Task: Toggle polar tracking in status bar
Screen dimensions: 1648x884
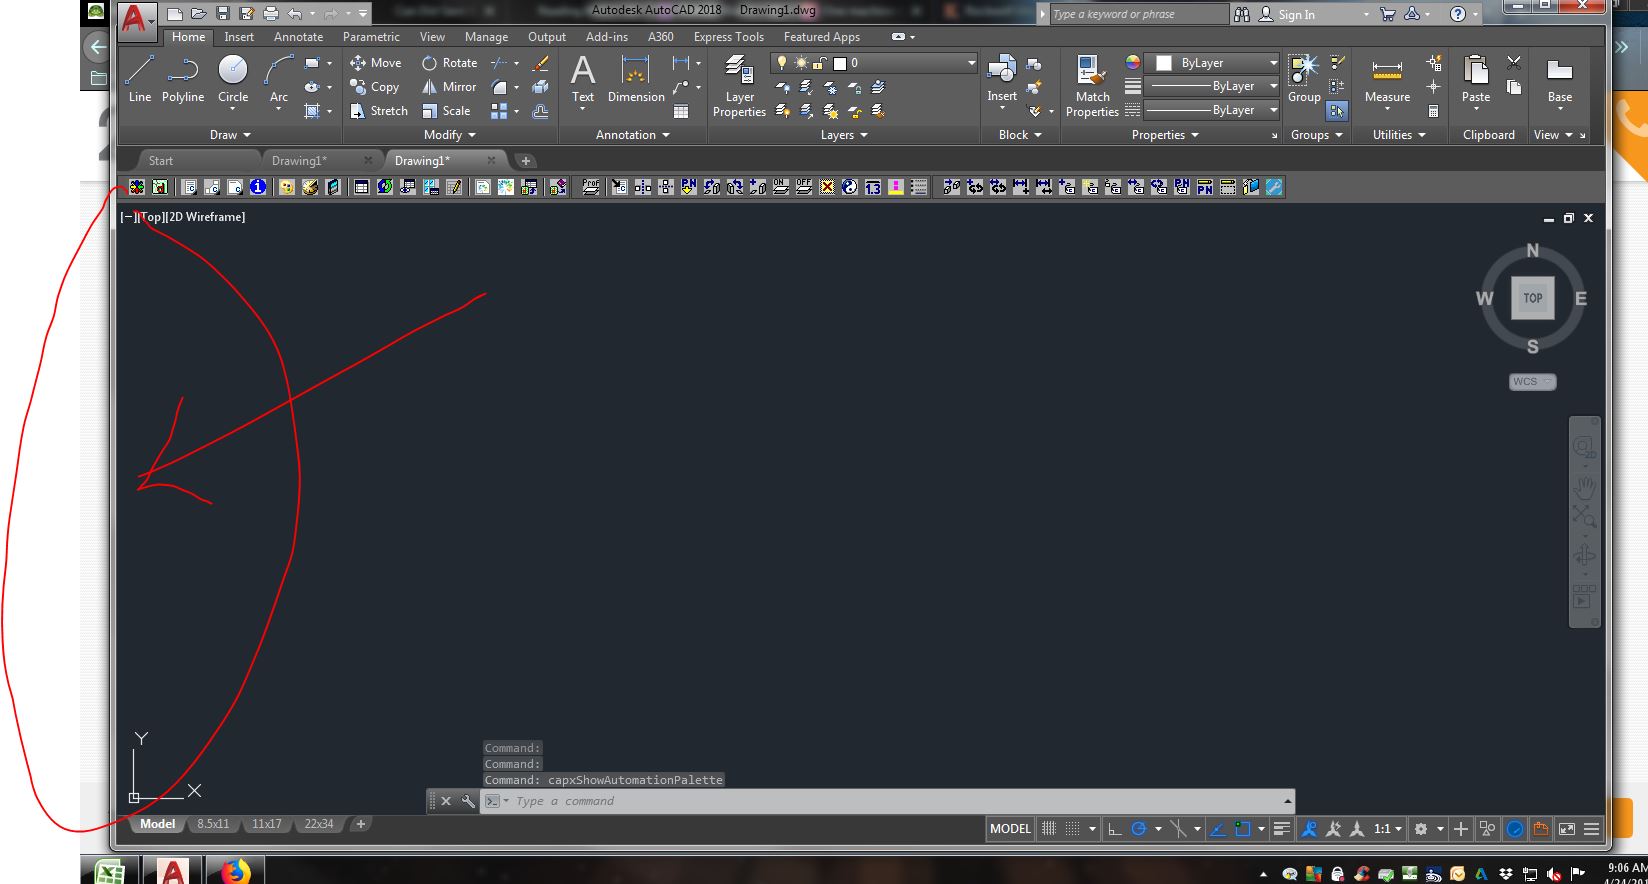Action: (1138, 829)
